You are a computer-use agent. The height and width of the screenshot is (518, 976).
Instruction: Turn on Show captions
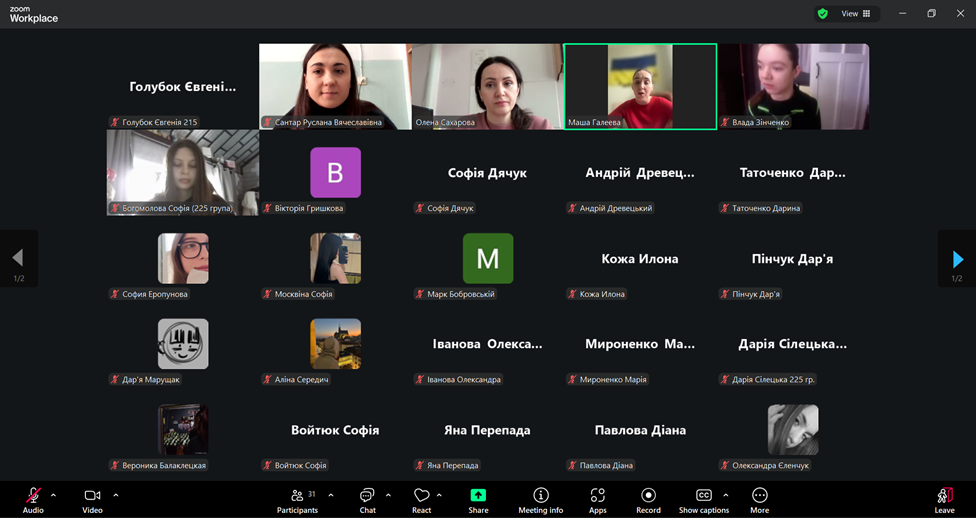[703, 500]
